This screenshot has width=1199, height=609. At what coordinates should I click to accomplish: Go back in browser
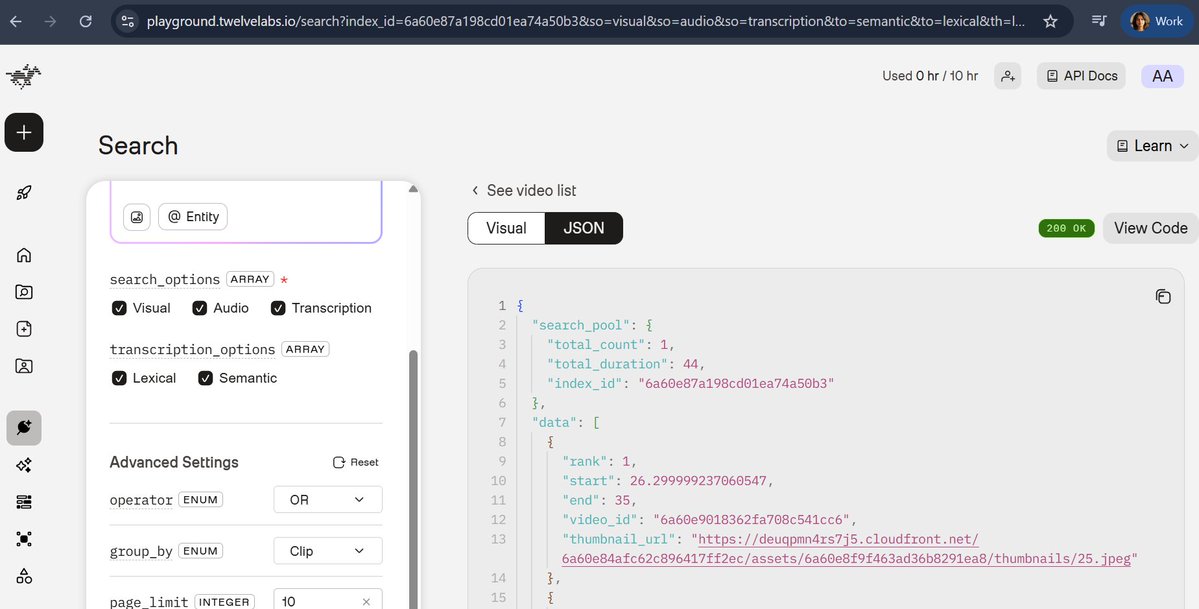pyautogui.click(x=15, y=21)
